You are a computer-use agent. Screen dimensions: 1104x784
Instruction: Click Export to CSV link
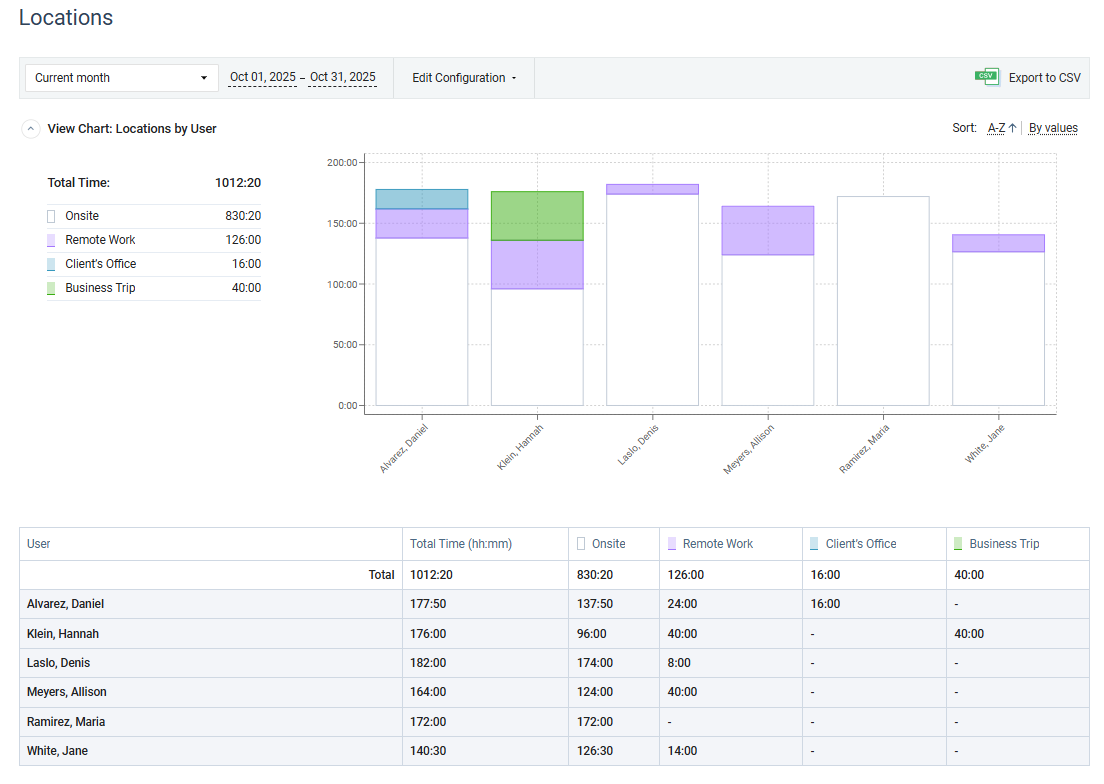(x=1044, y=78)
